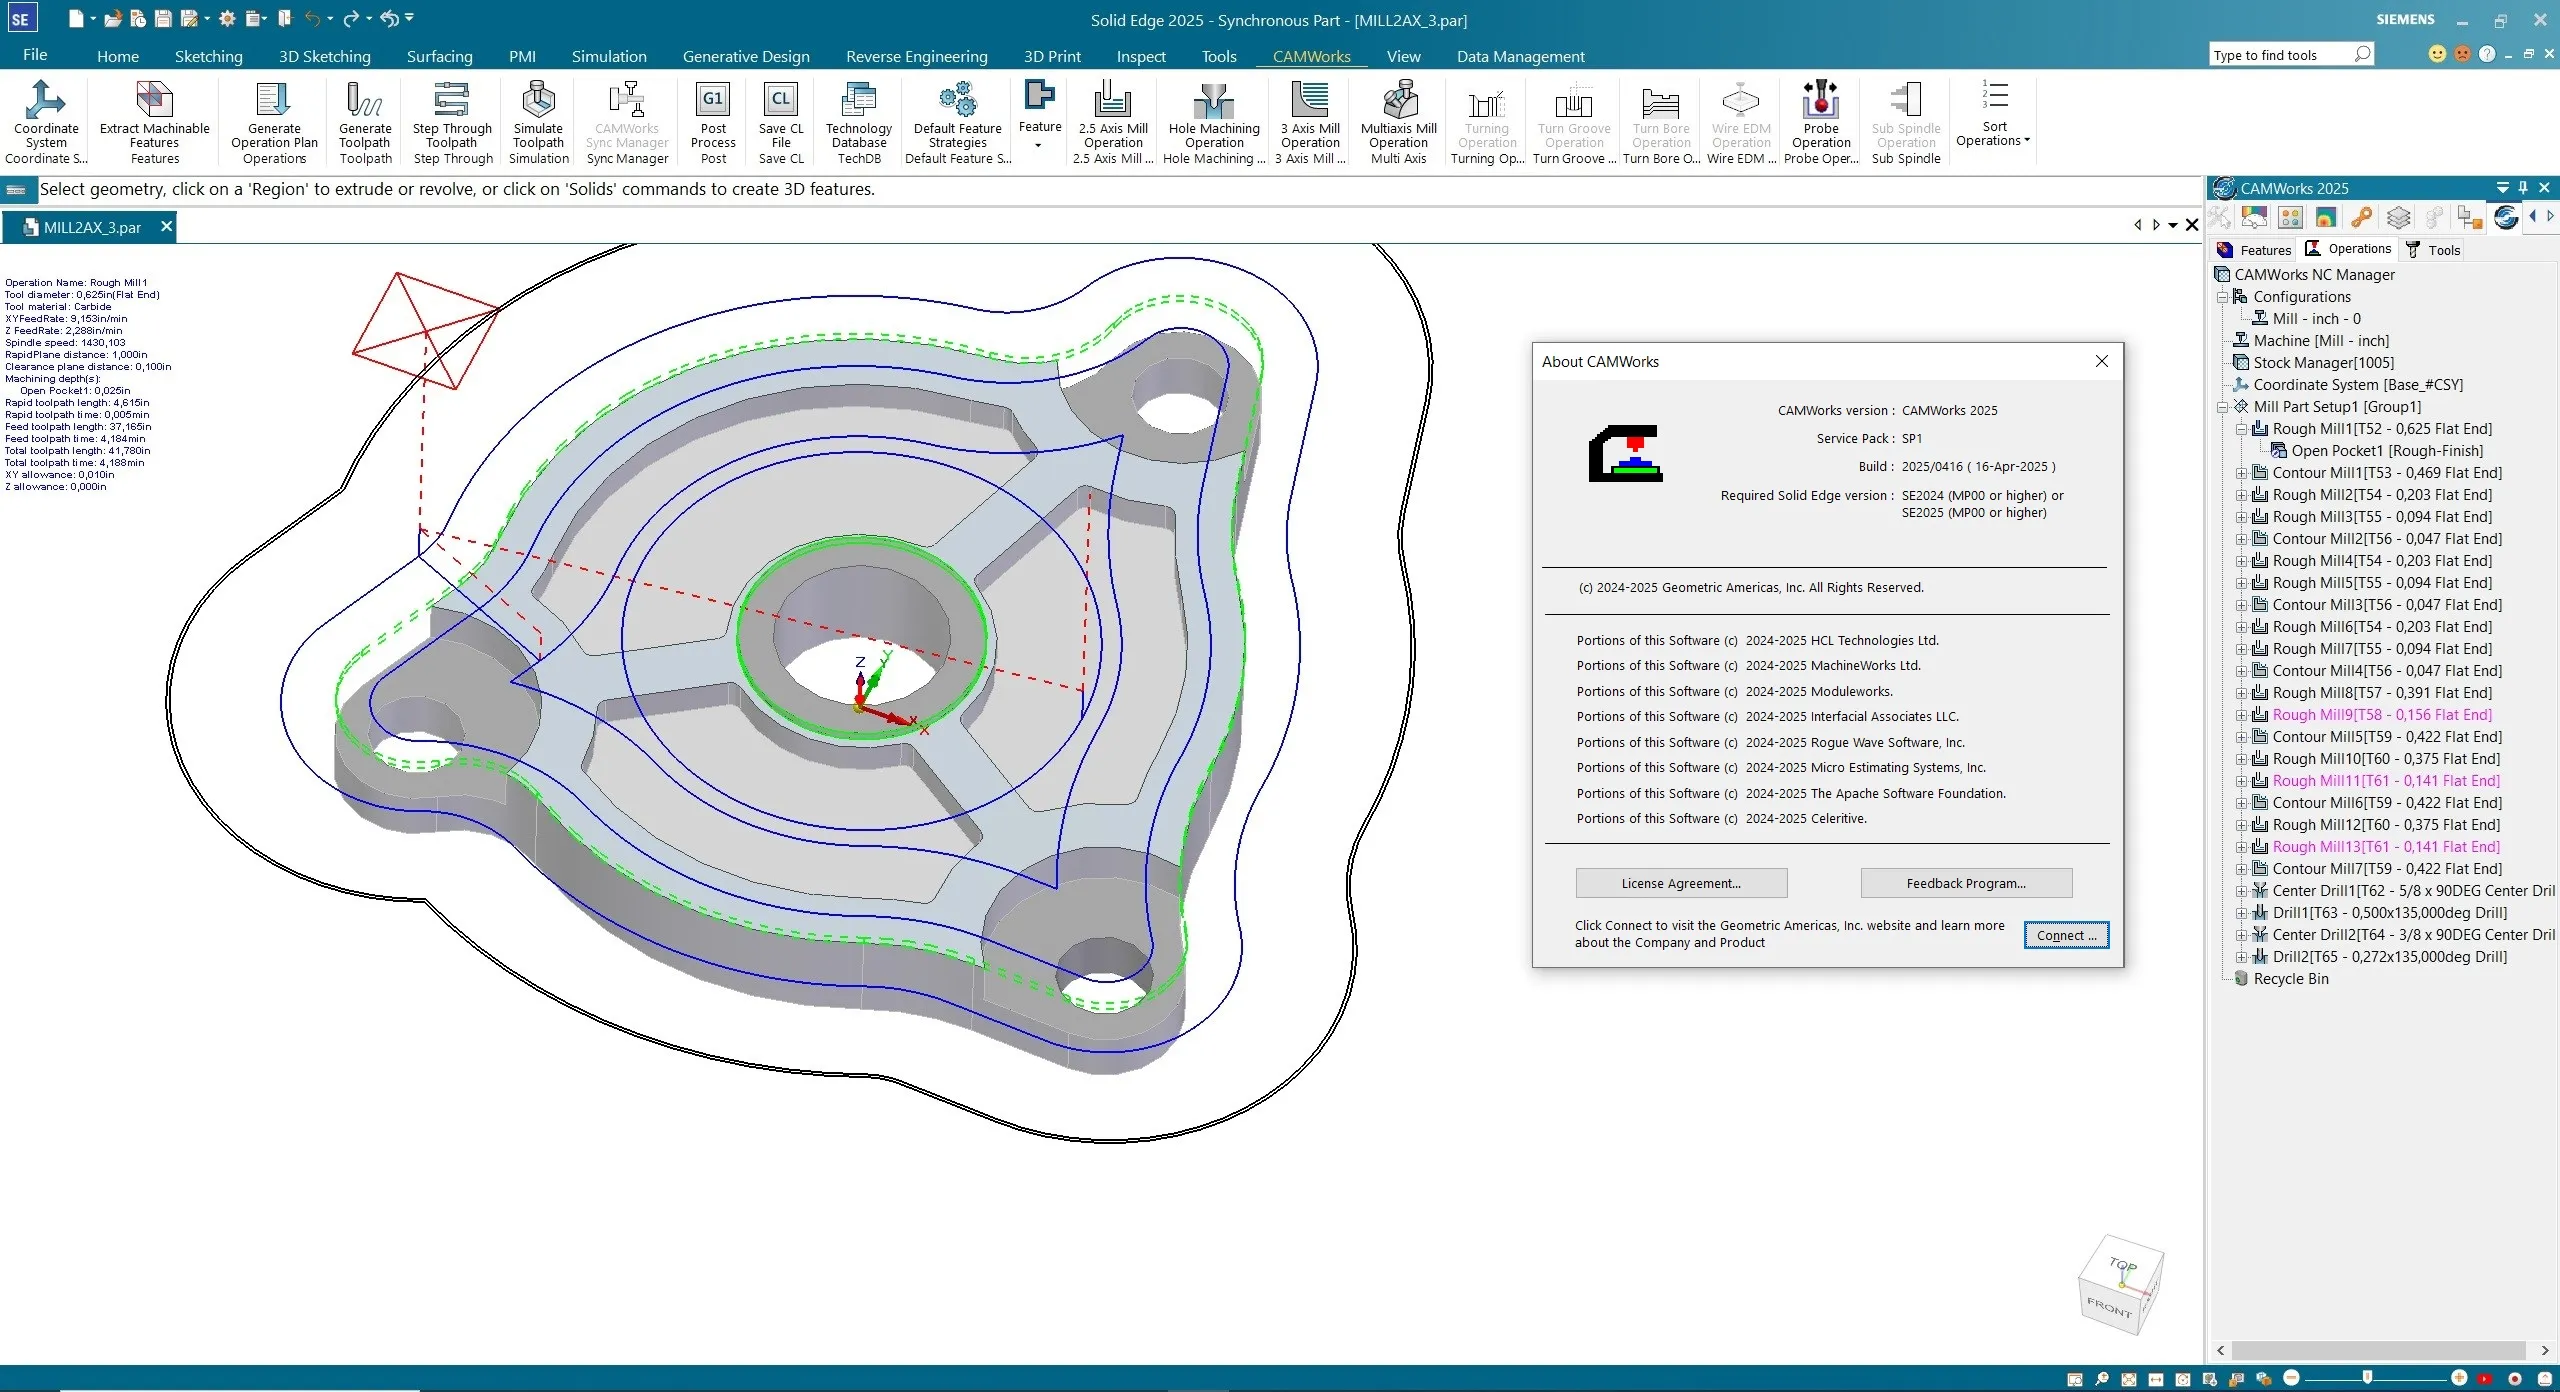This screenshot has height=1392, width=2560.
Task: Click the heat map icon in CAMWorks panel
Action: tap(2325, 218)
